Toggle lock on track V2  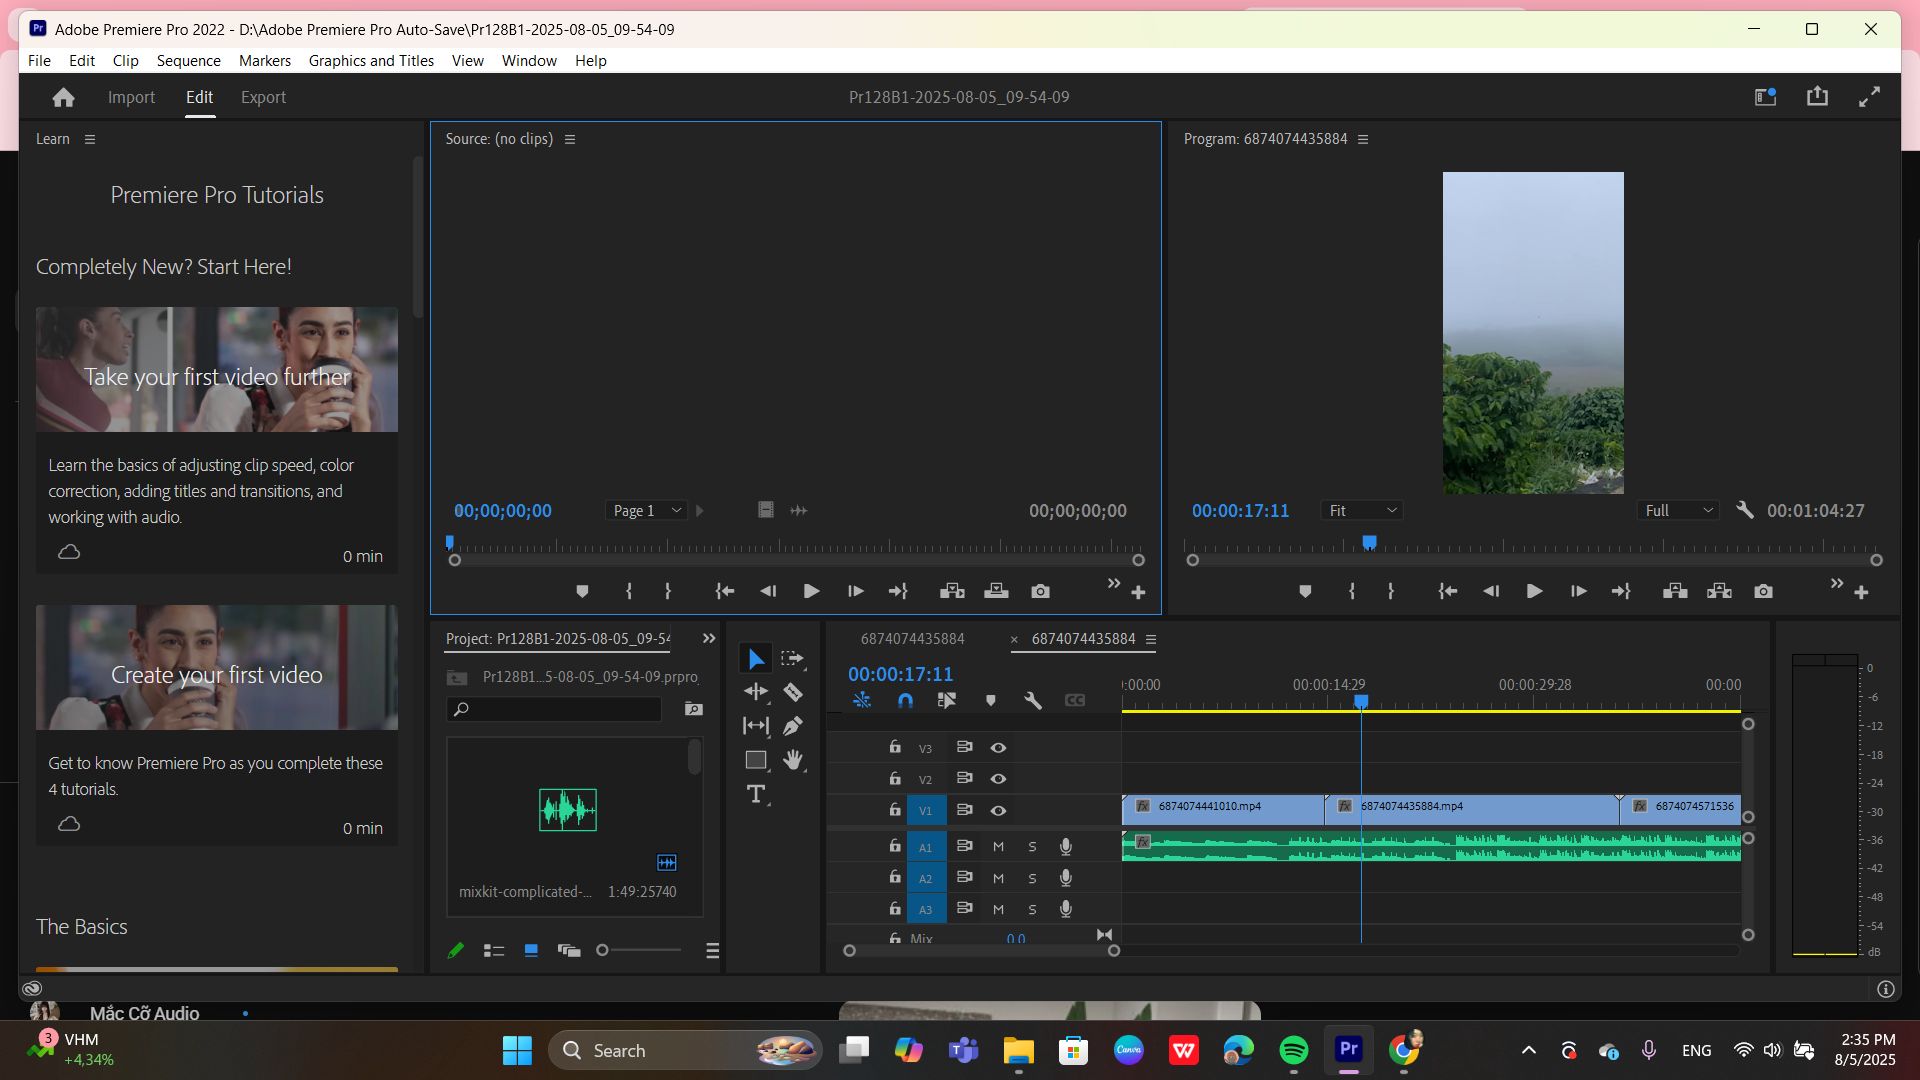tap(895, 778)
